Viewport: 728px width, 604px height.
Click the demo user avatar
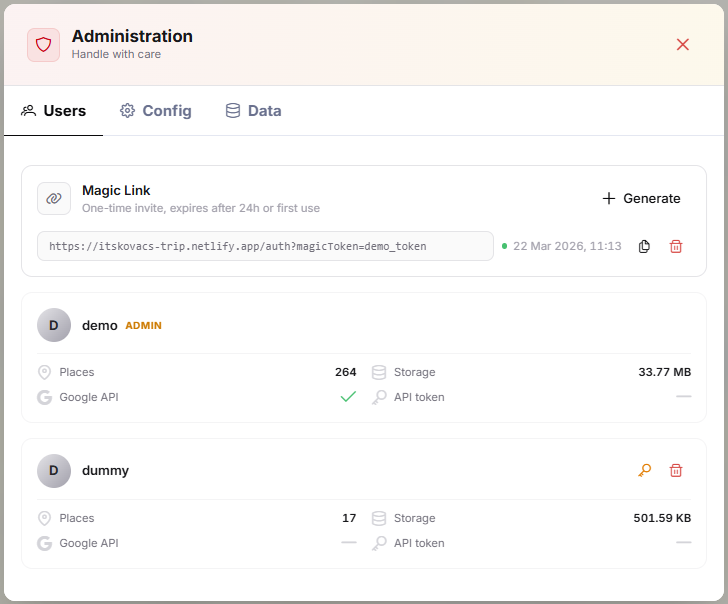pos(54,325)
